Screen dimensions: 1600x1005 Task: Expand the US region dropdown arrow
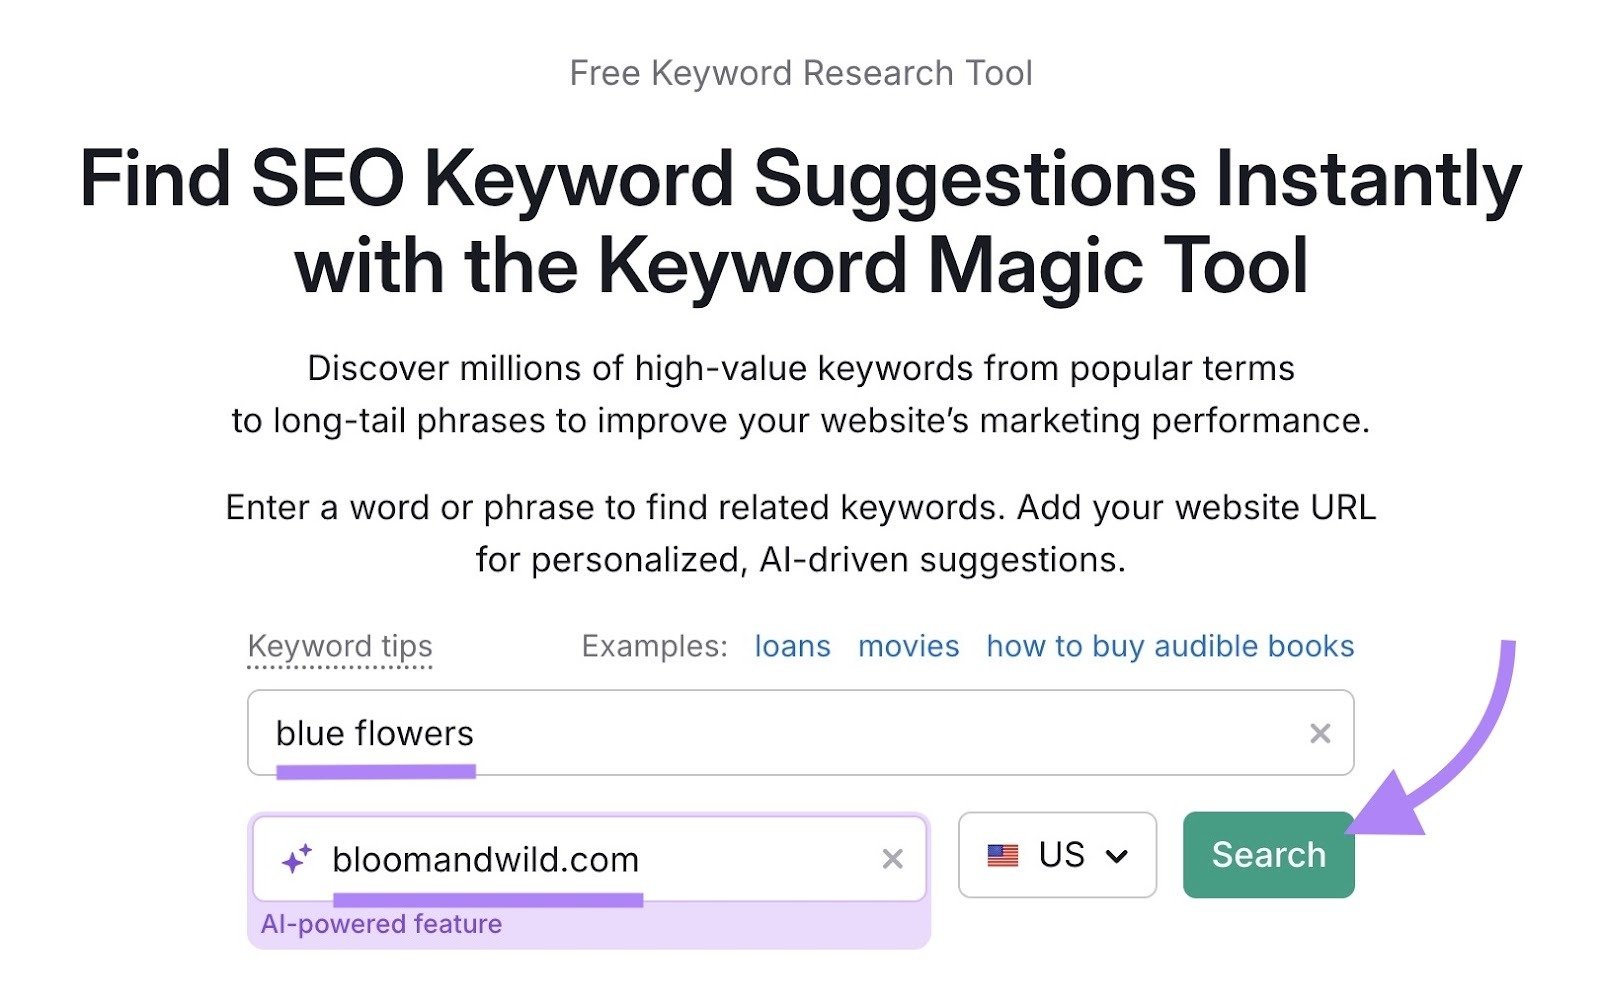1117,856
